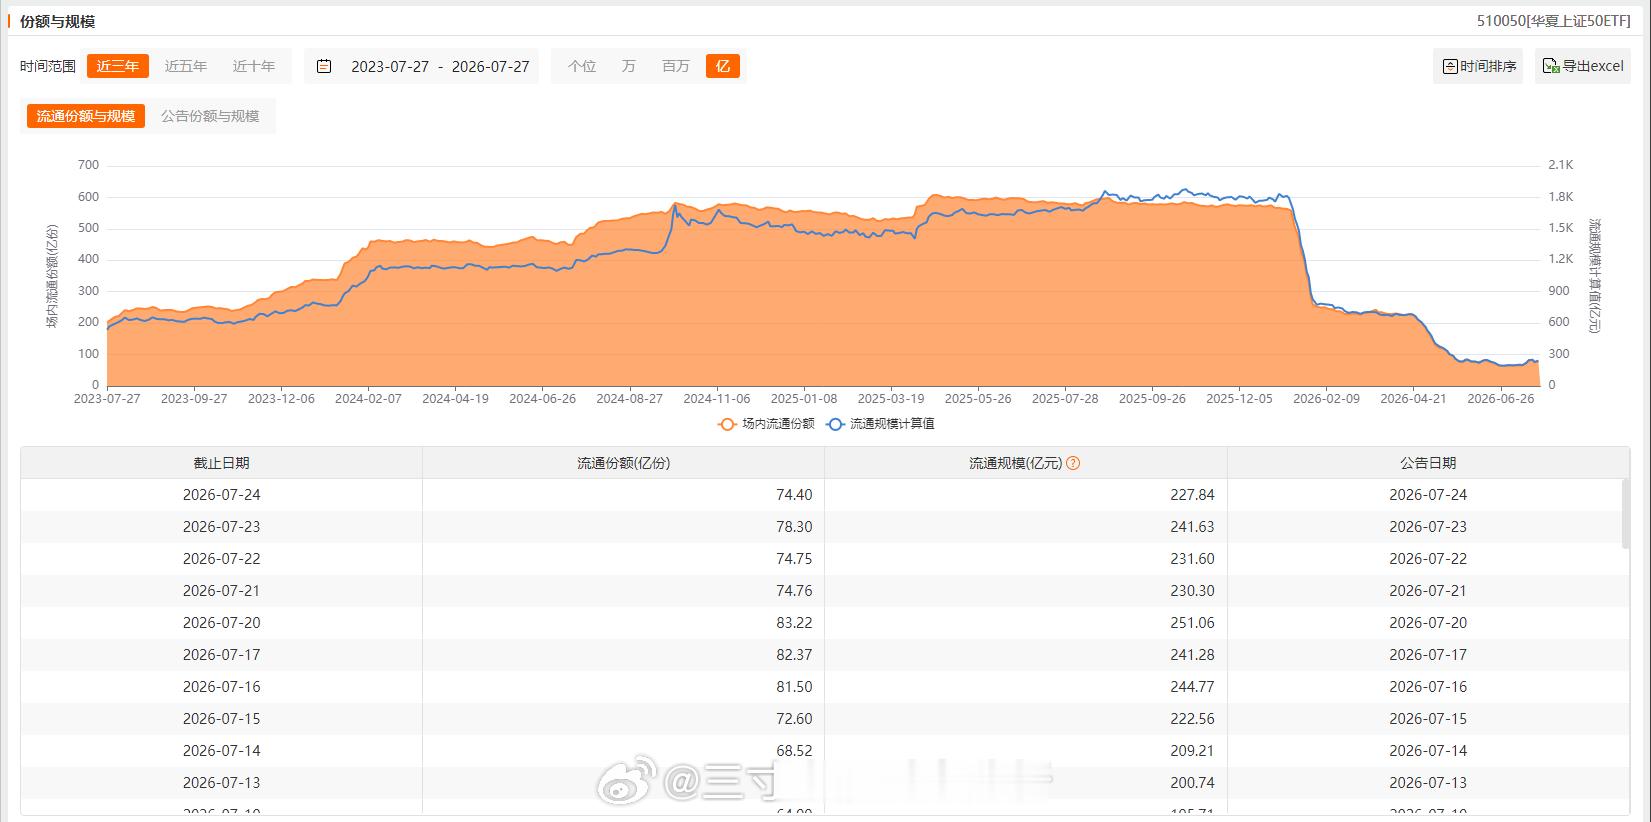Viewport: 1651px width, 822px height.
Task: Click the 流通份额(亿份) column header
Action: click(x=624, y=463)
